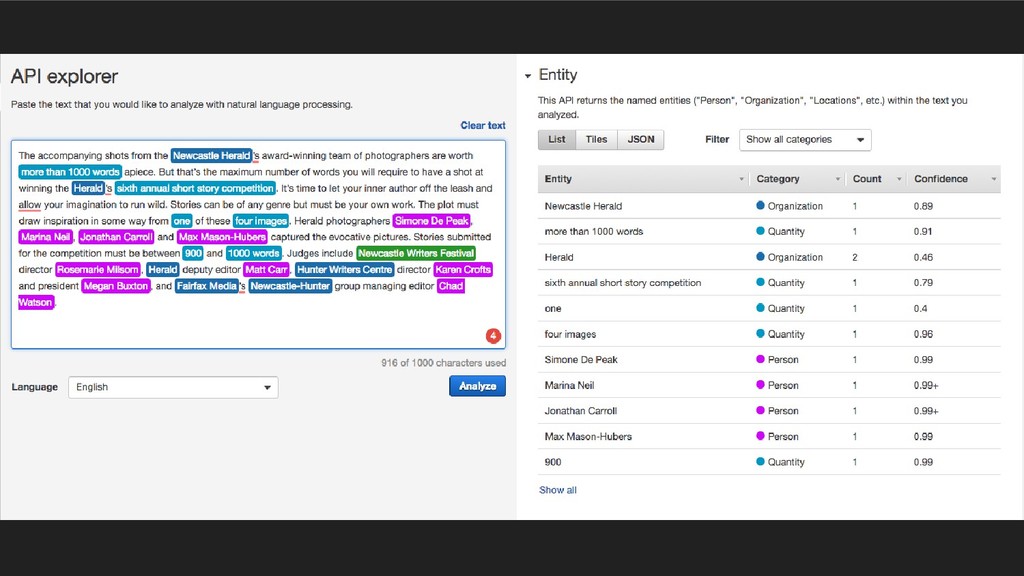This screenshot has width=1024, height=576.
Task: Switch to the Tiles view tab
Action: (x=596, y=140)
